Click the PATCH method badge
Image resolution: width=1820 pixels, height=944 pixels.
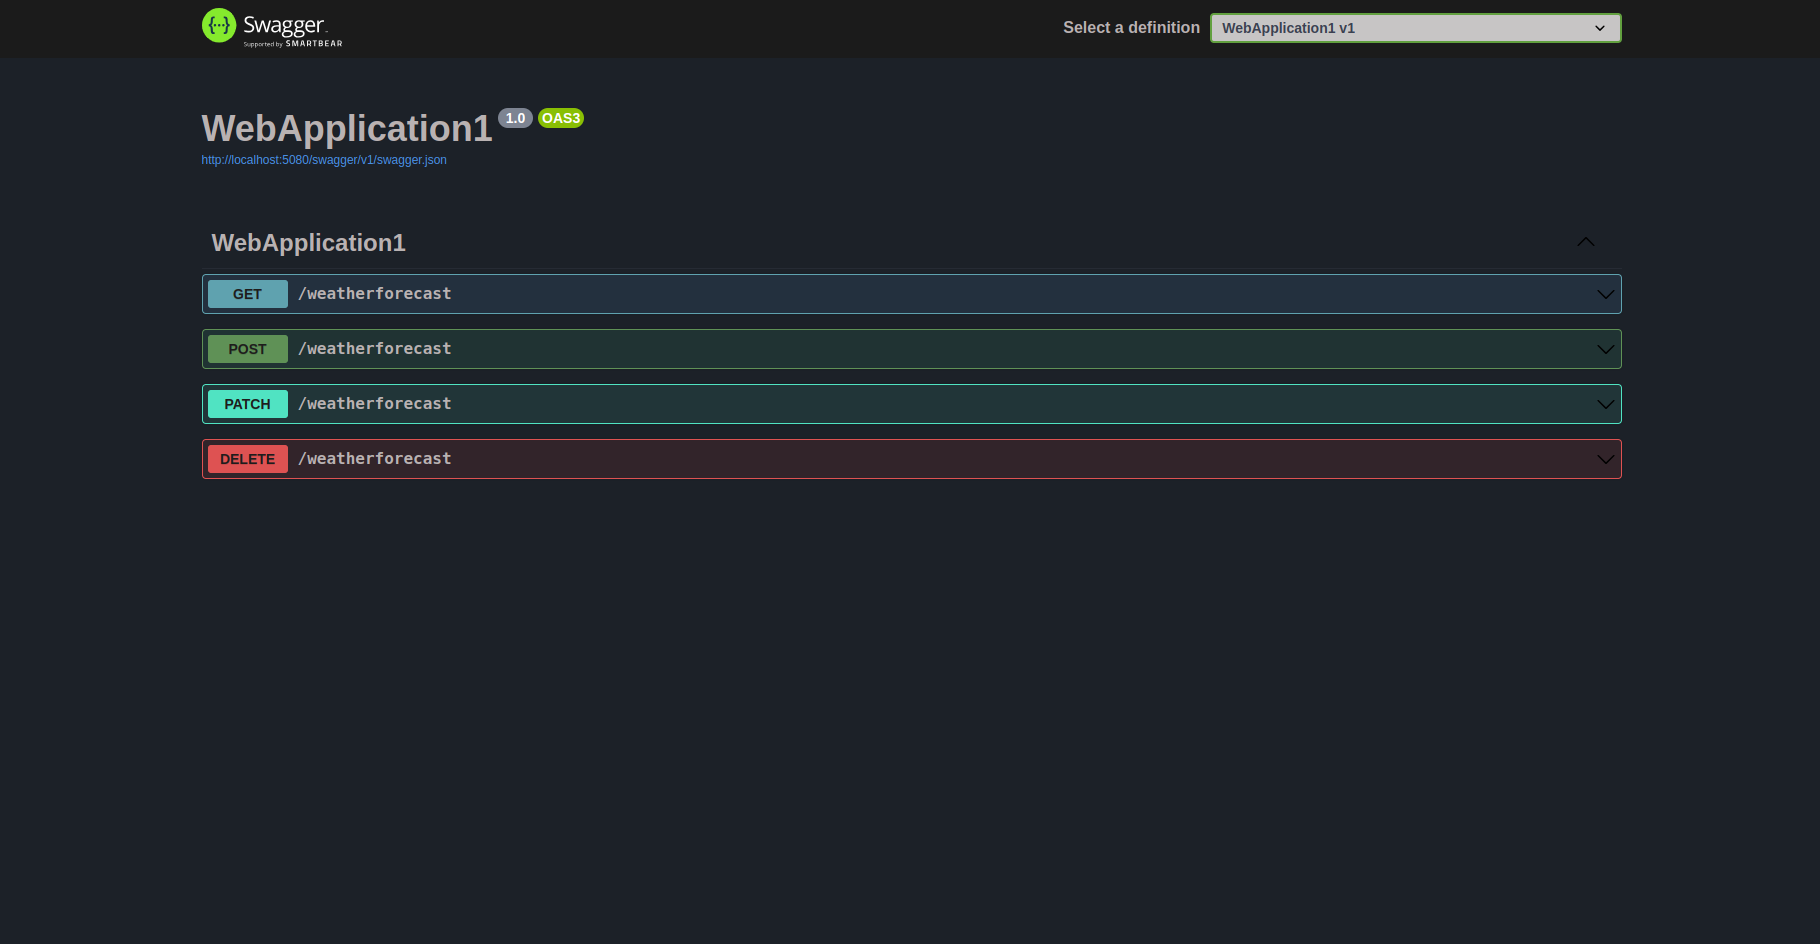coord(248,404)
